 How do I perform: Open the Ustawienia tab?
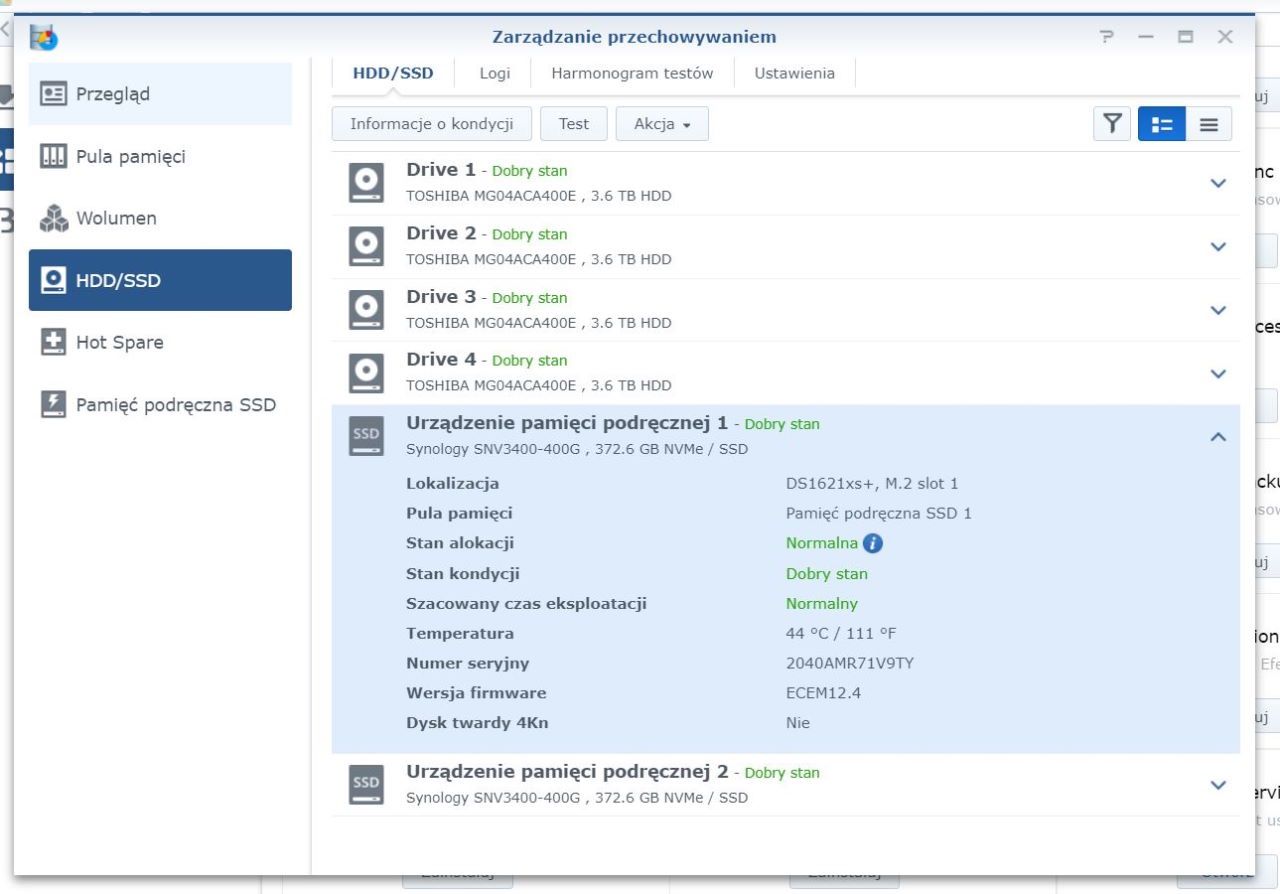tap(794, 73)
